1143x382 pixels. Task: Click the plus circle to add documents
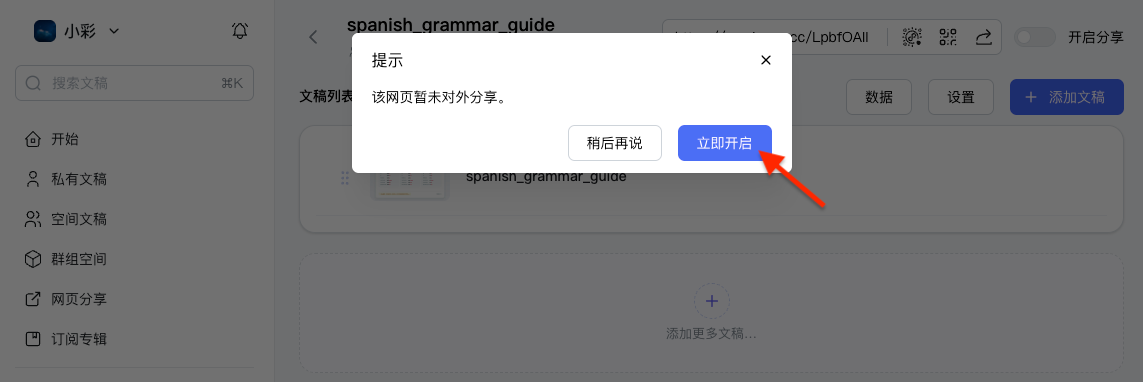(x=711, y=301)
